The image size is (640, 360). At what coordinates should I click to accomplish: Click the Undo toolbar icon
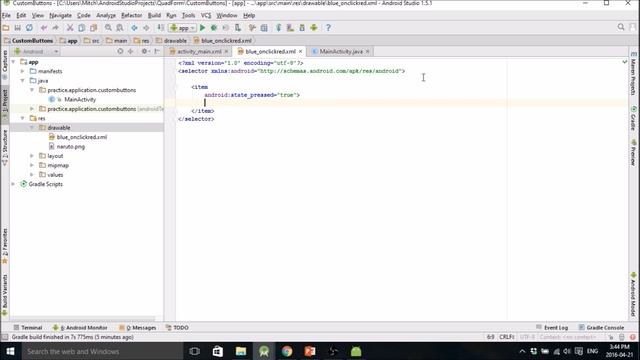(x=44, y=28)
